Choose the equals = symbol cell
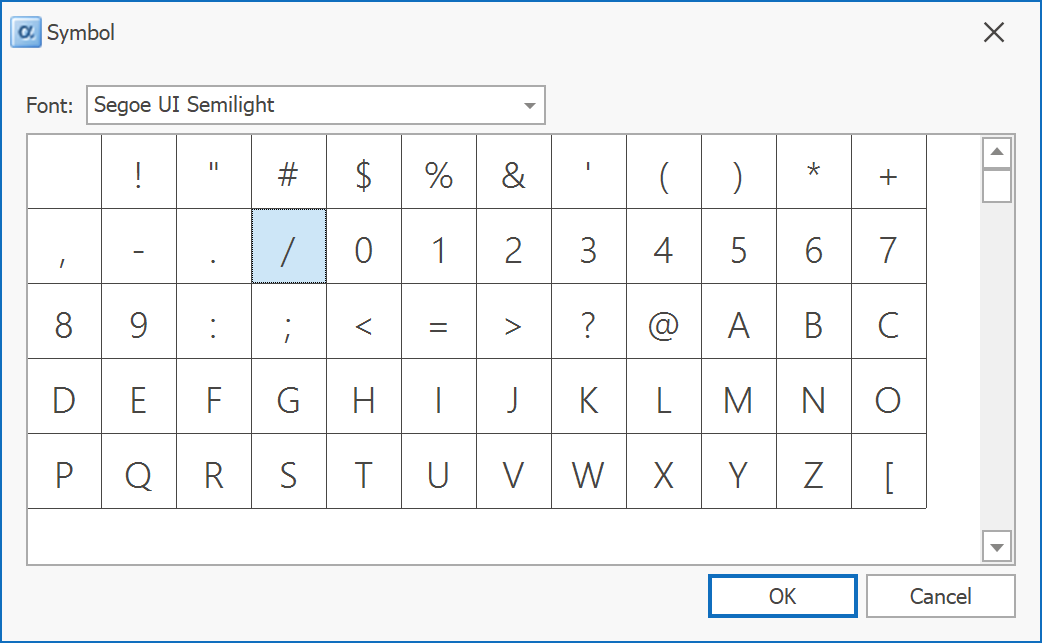 439,322
